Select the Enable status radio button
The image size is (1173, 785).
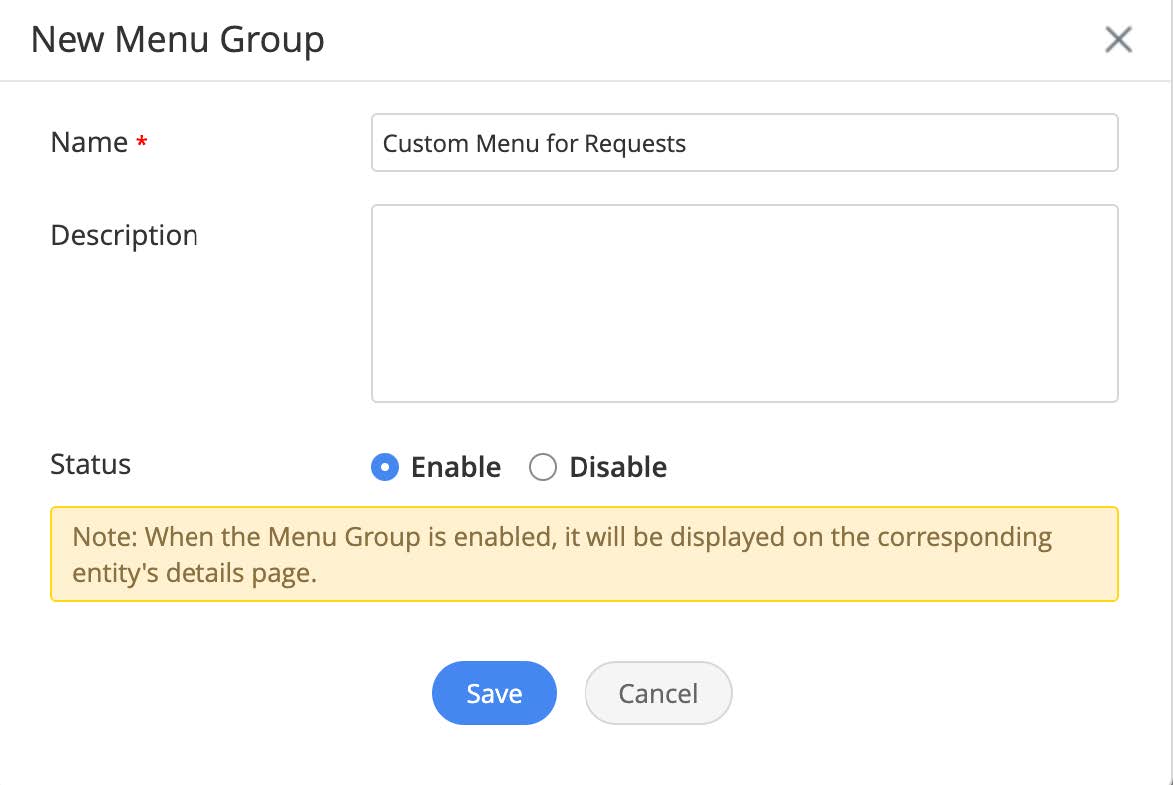click(x=385, y=467)
